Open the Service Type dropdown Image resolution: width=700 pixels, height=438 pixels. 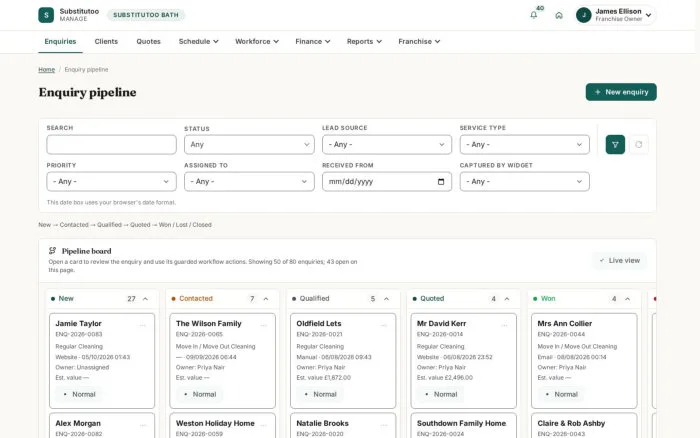(525, 145)
